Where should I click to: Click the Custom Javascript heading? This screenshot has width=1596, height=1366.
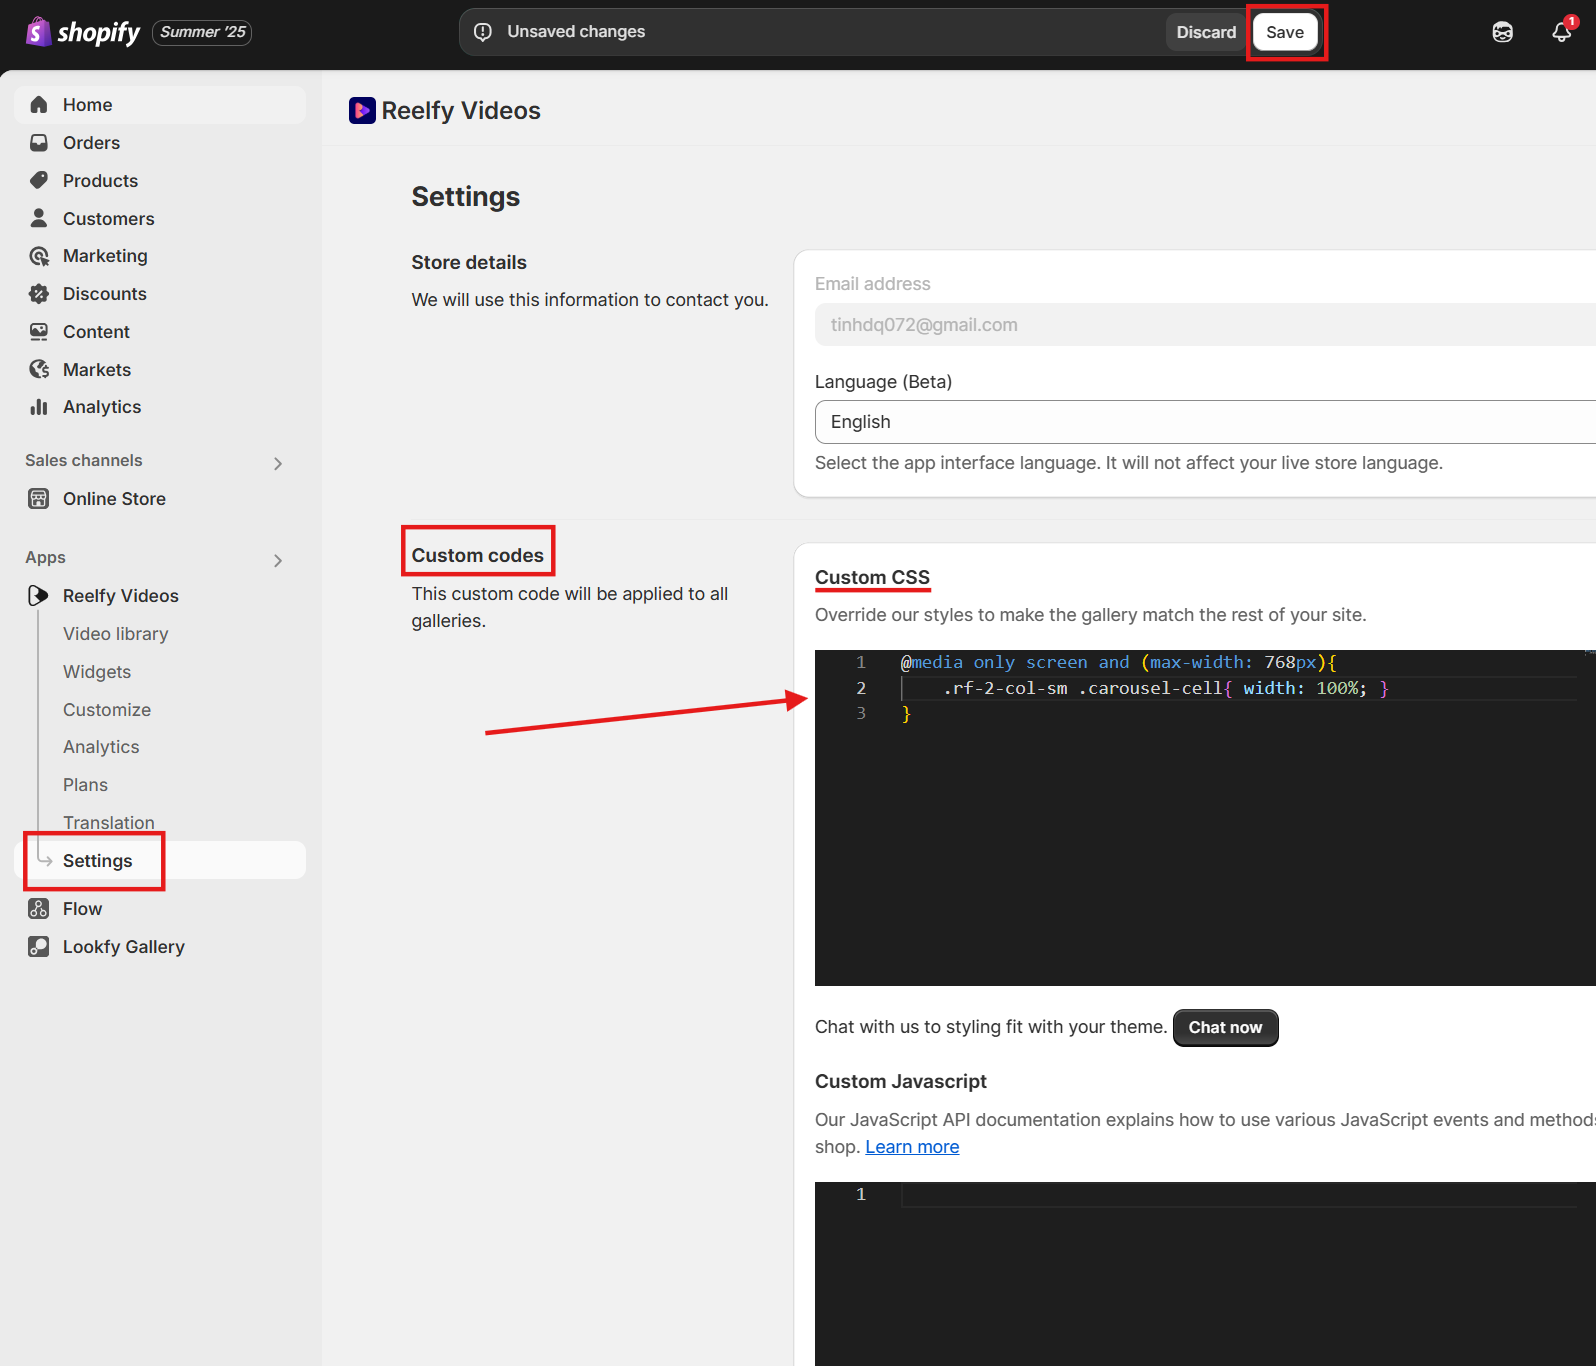(901, 1082)
